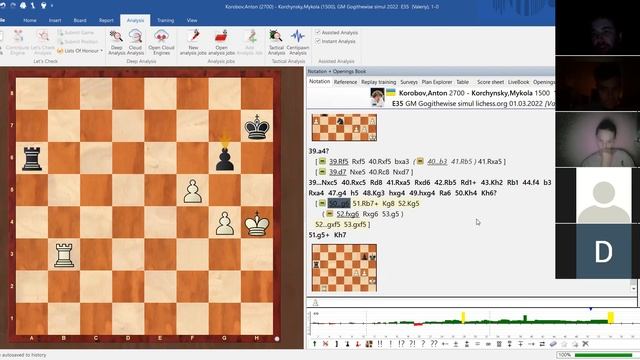Viewport: 640px width, 360px height.
Task: Click highlighted move 50...g6 in notation
Action: click(339, 203)
